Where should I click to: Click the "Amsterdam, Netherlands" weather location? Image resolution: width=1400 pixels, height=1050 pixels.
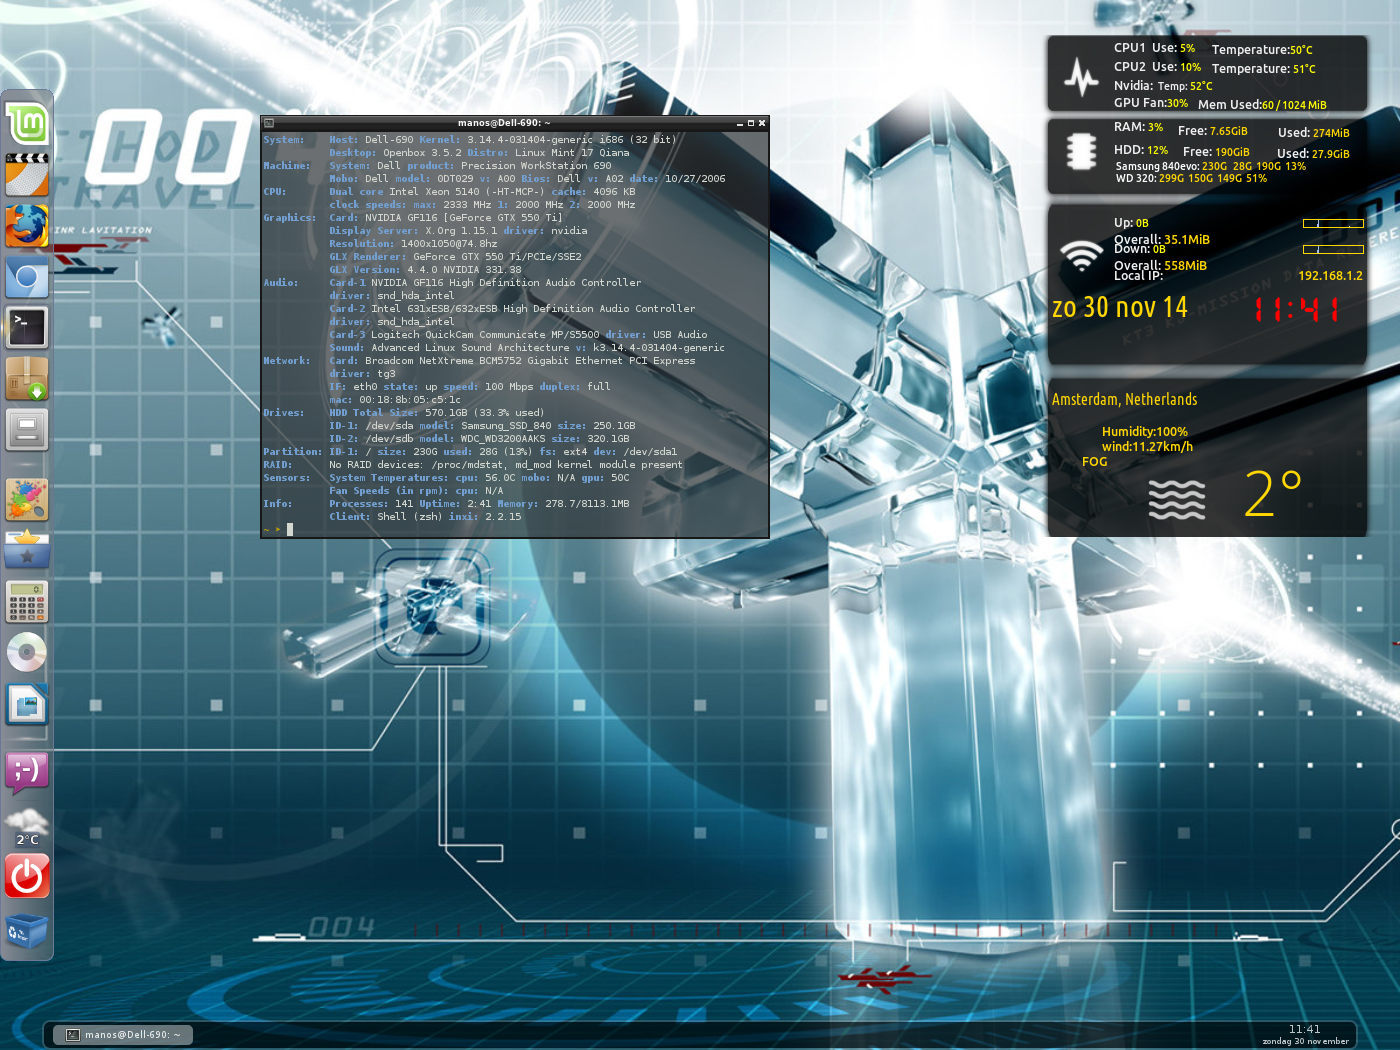click(x=1124, y=399)
